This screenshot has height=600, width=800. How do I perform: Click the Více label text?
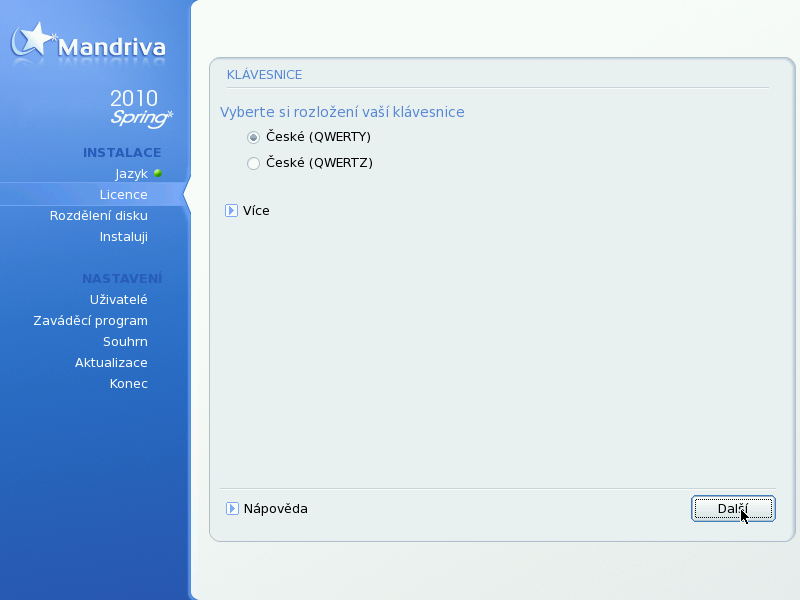(x=256, y=211)
